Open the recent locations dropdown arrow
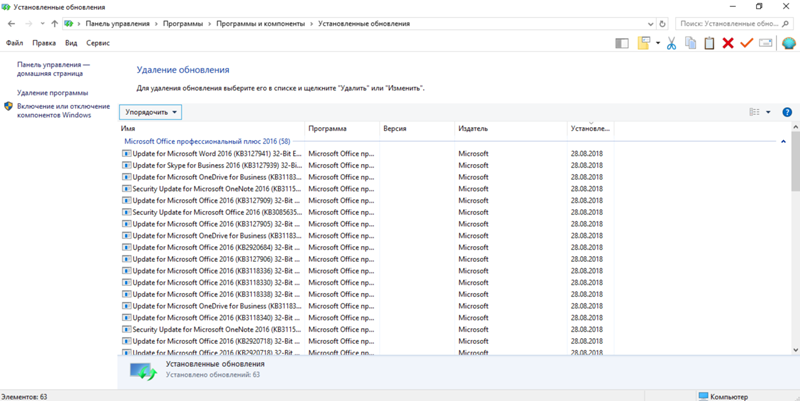Viewport: 800px width, 401px height. (42, 24)
